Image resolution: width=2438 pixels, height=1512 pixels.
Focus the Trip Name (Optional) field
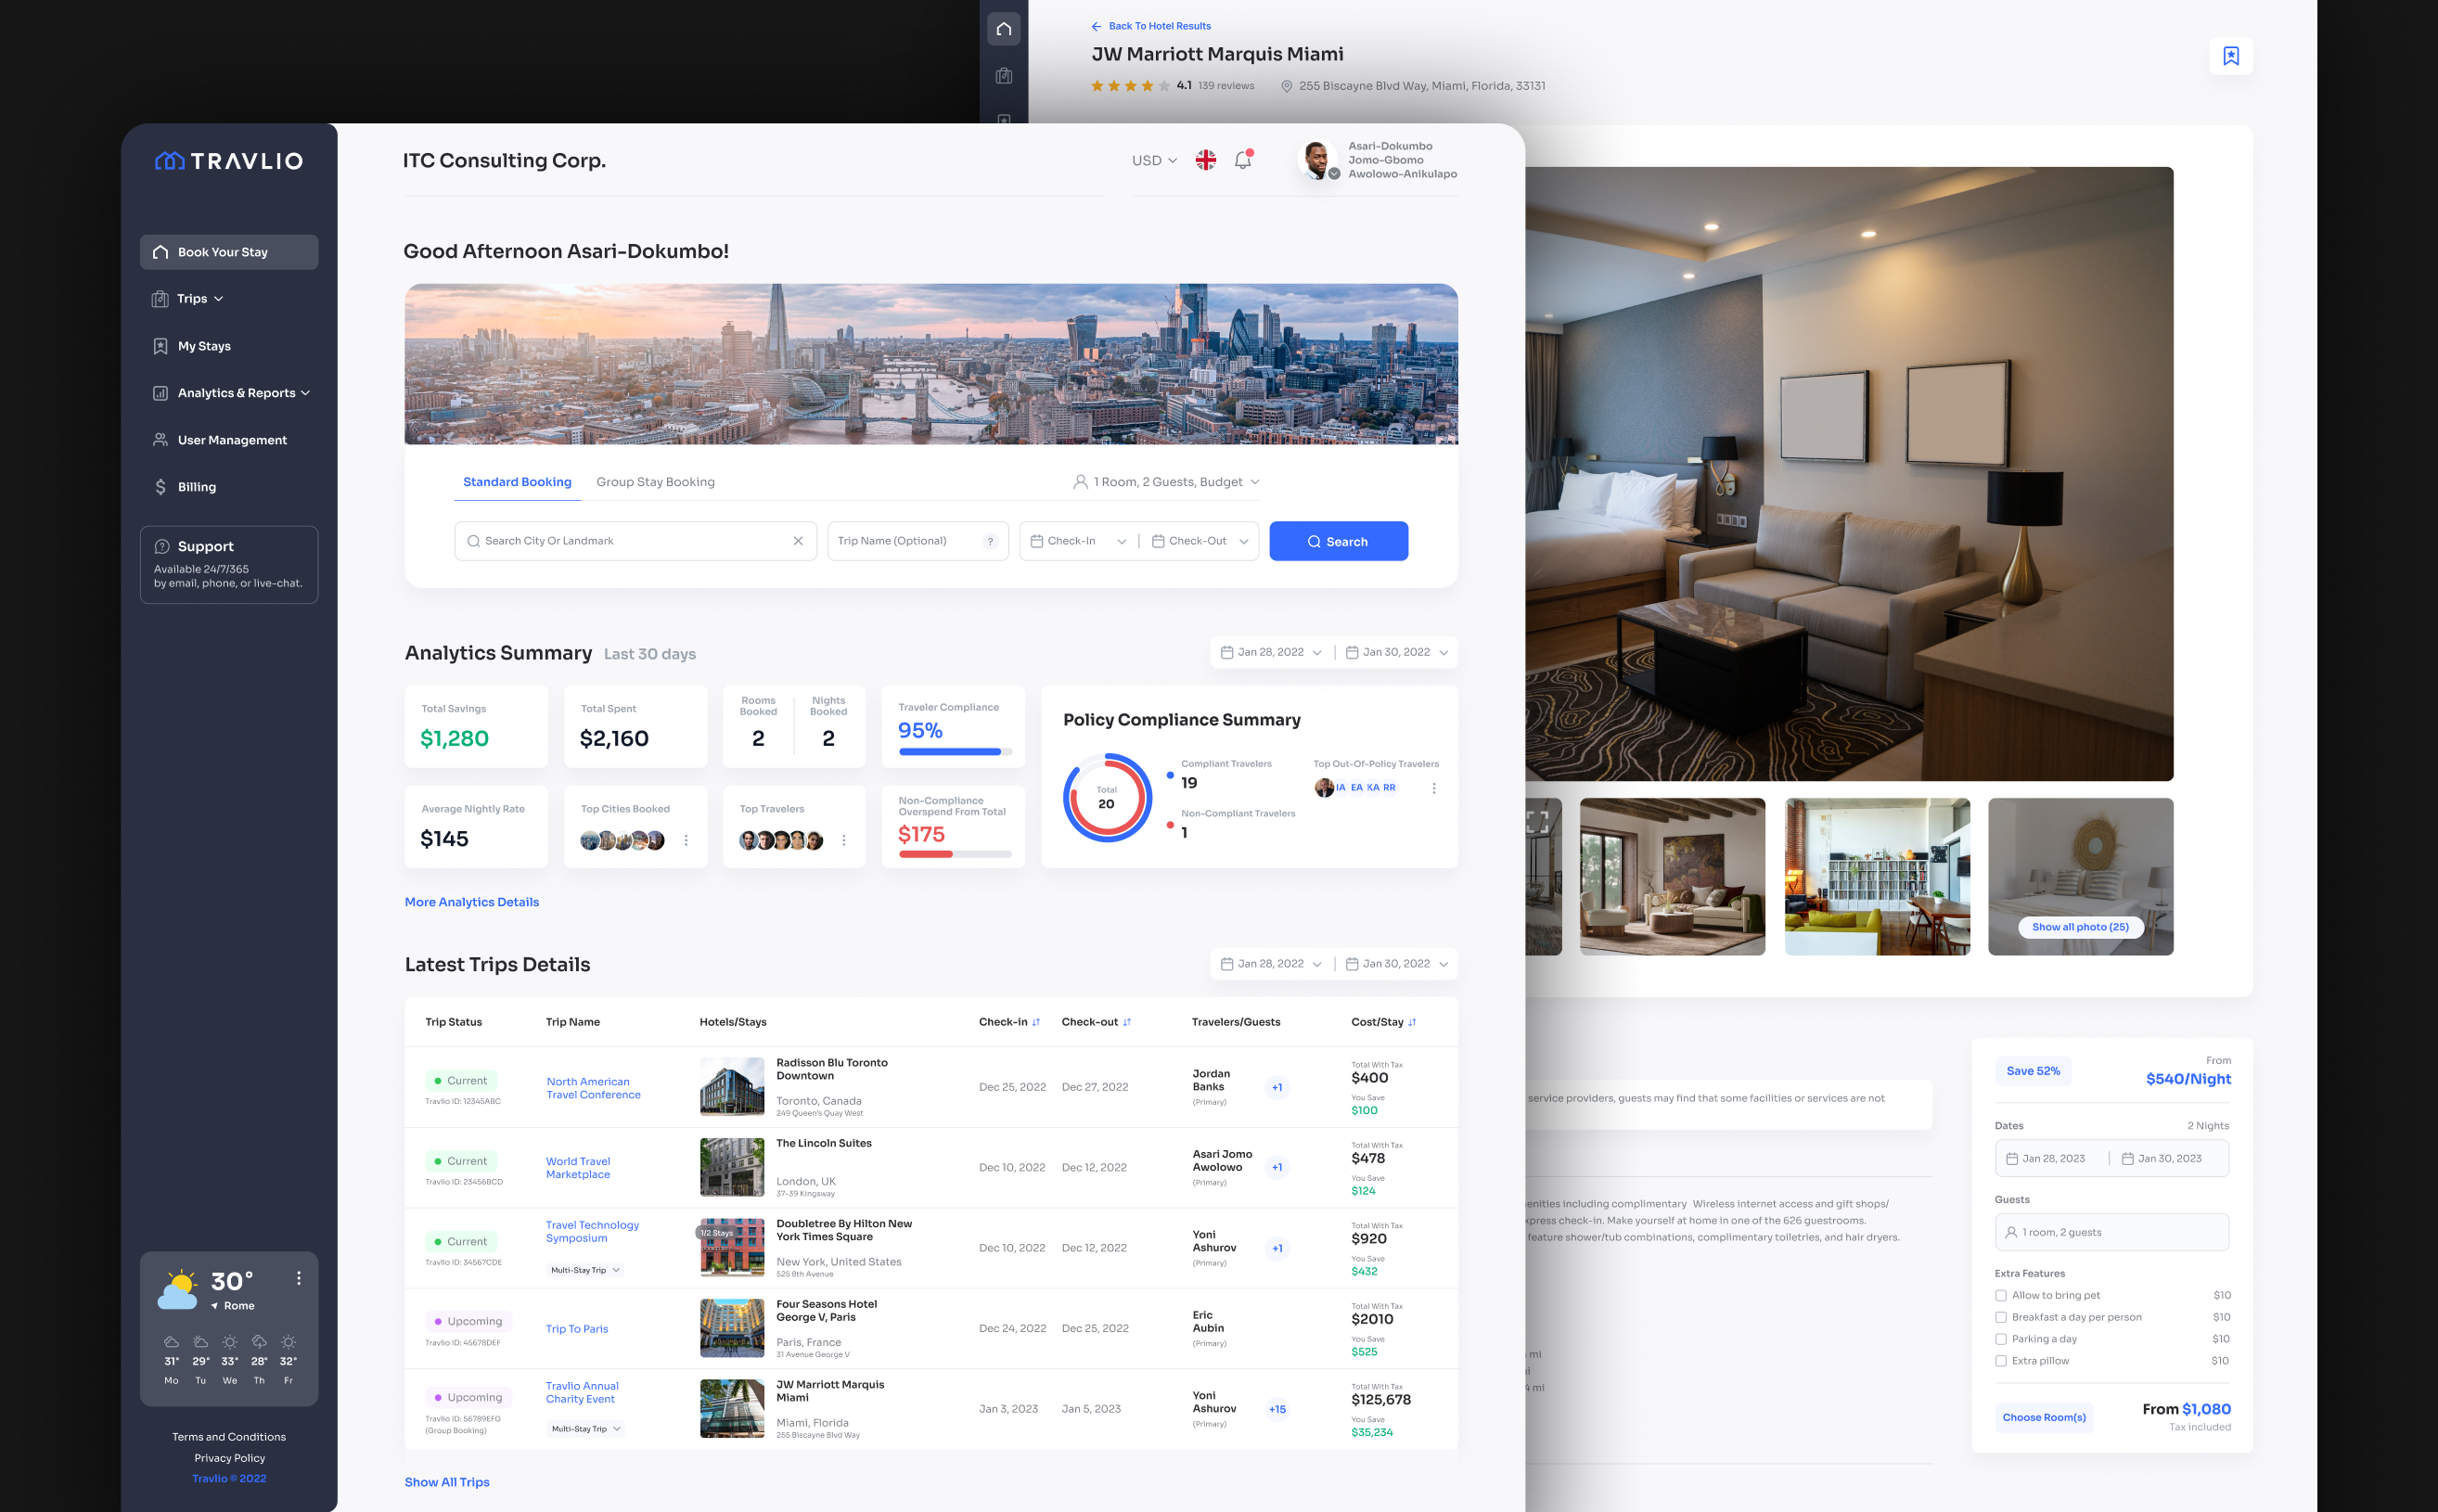coord(917,541)
